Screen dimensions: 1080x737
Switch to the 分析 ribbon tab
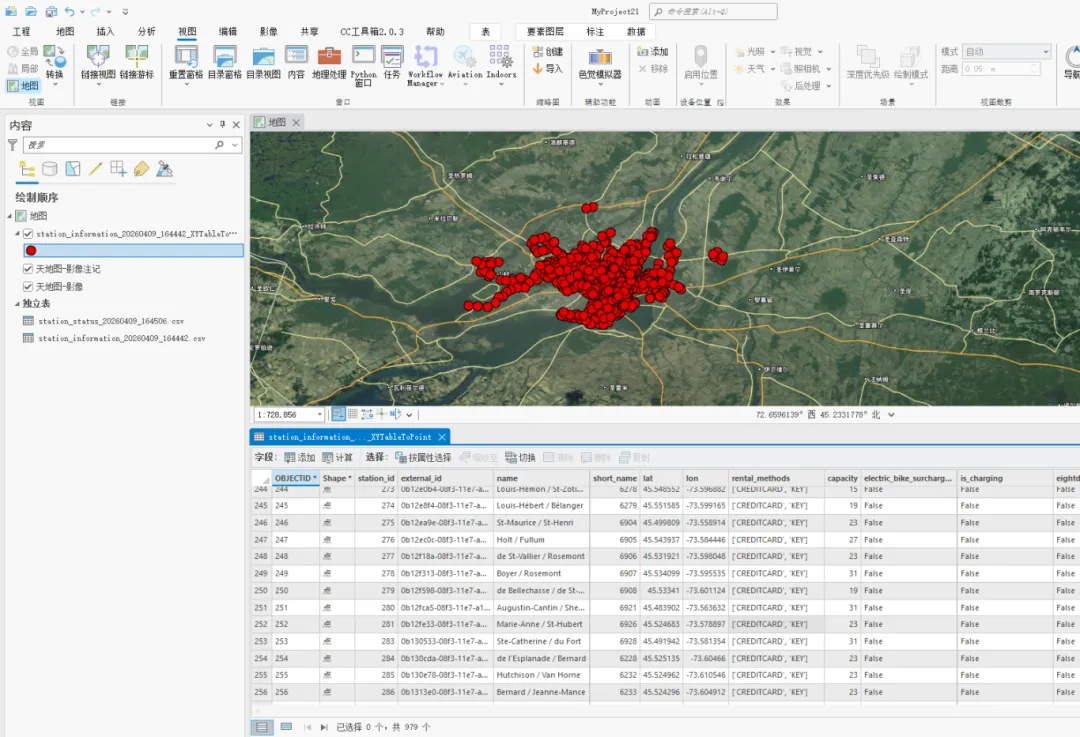click(x=147, y=31)
